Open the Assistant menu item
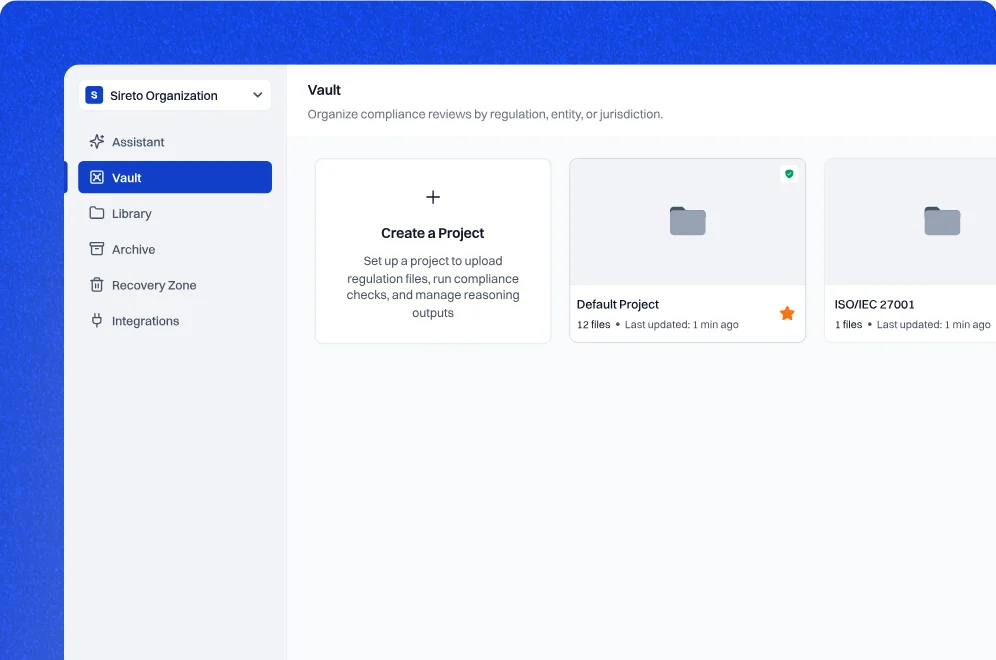Image resolution: width=996 pixels, height=660 pixels. (x=175, y=142)
